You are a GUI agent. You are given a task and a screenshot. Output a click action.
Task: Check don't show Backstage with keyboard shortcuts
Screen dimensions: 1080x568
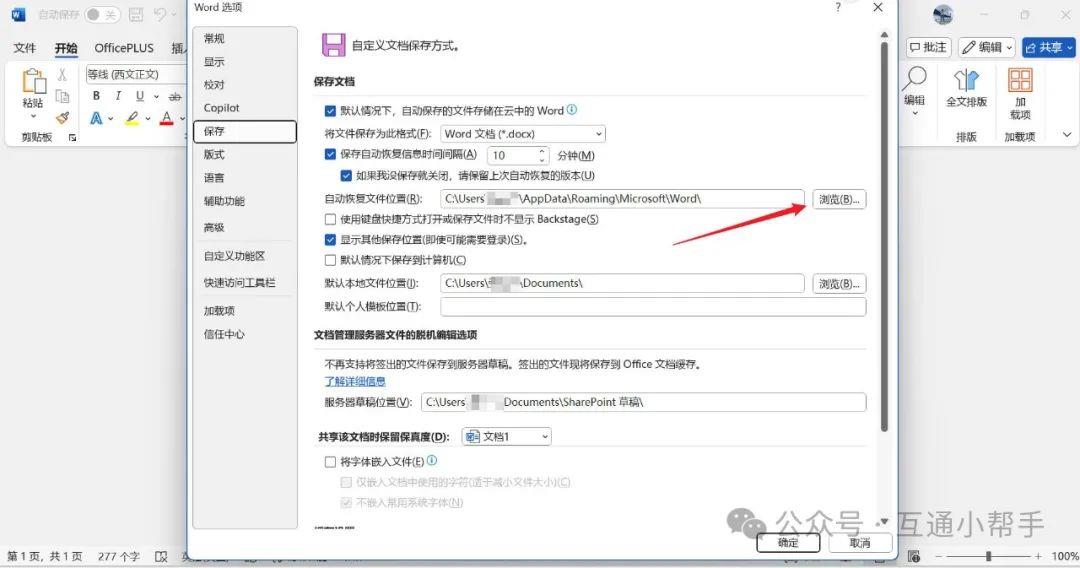pyautogui.click(x=331, y=219)
